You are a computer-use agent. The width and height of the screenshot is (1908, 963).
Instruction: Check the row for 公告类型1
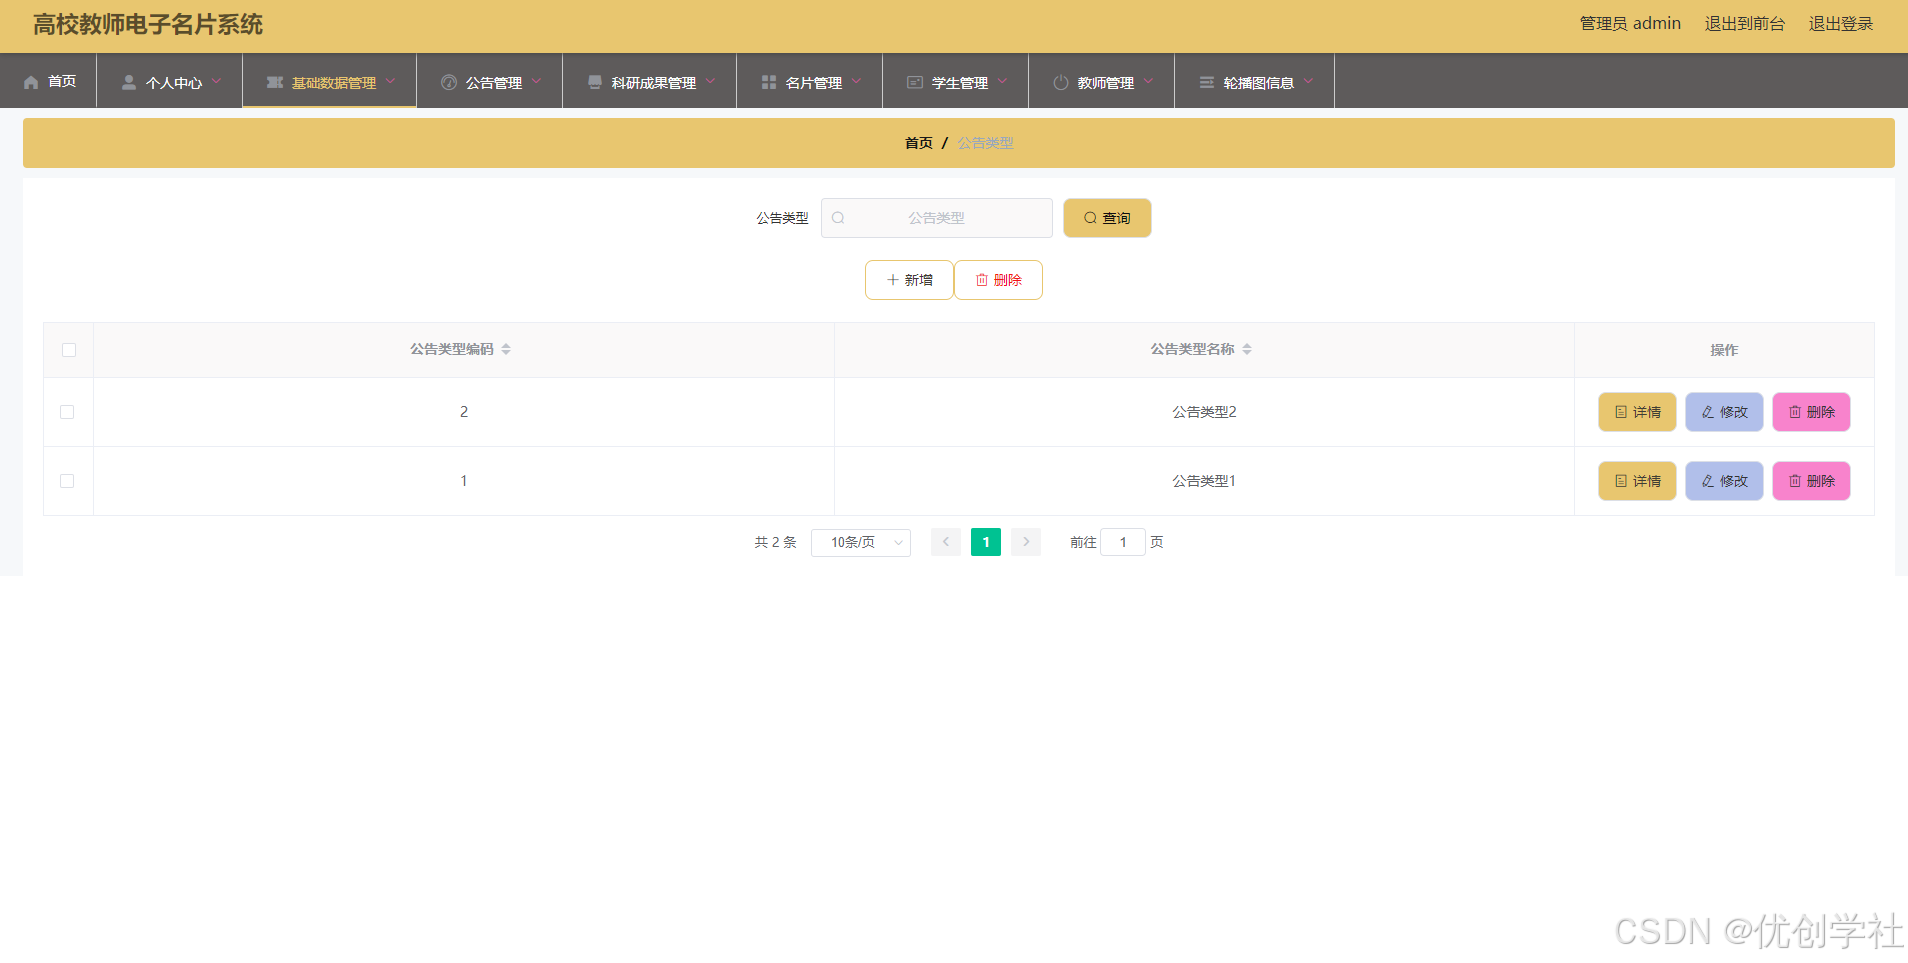(67, 481)
